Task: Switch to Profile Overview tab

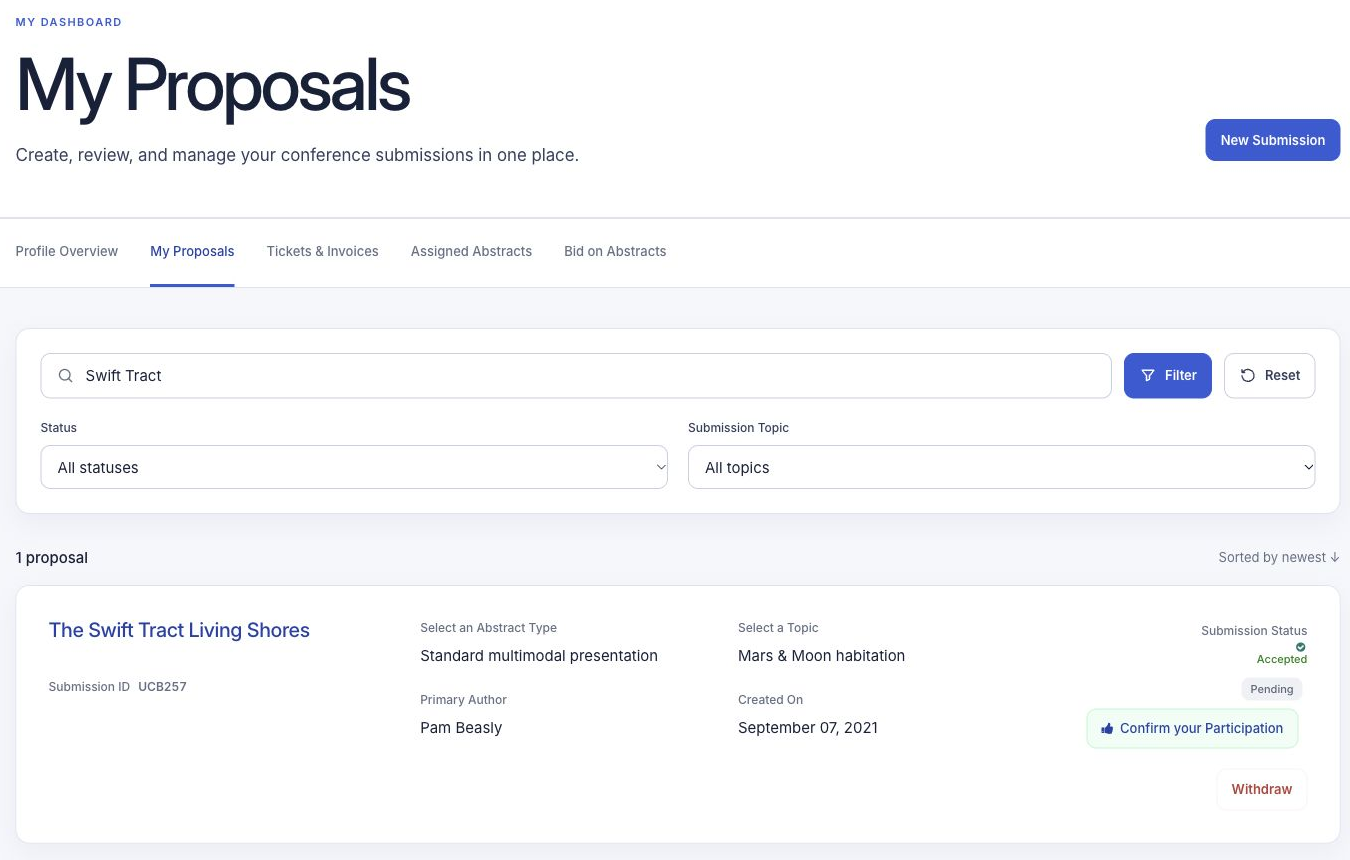Action: pyautogui.click(x=67, y=252)
